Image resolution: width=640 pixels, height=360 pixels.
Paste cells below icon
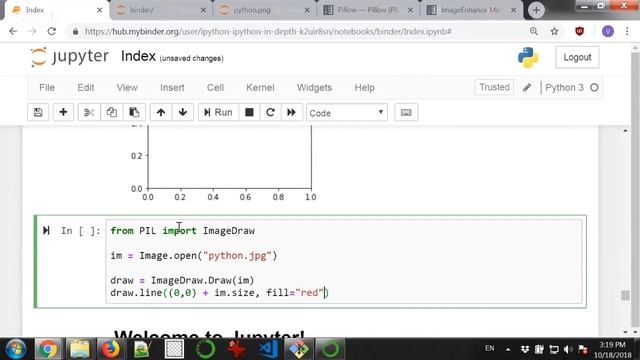click(134, 112)
